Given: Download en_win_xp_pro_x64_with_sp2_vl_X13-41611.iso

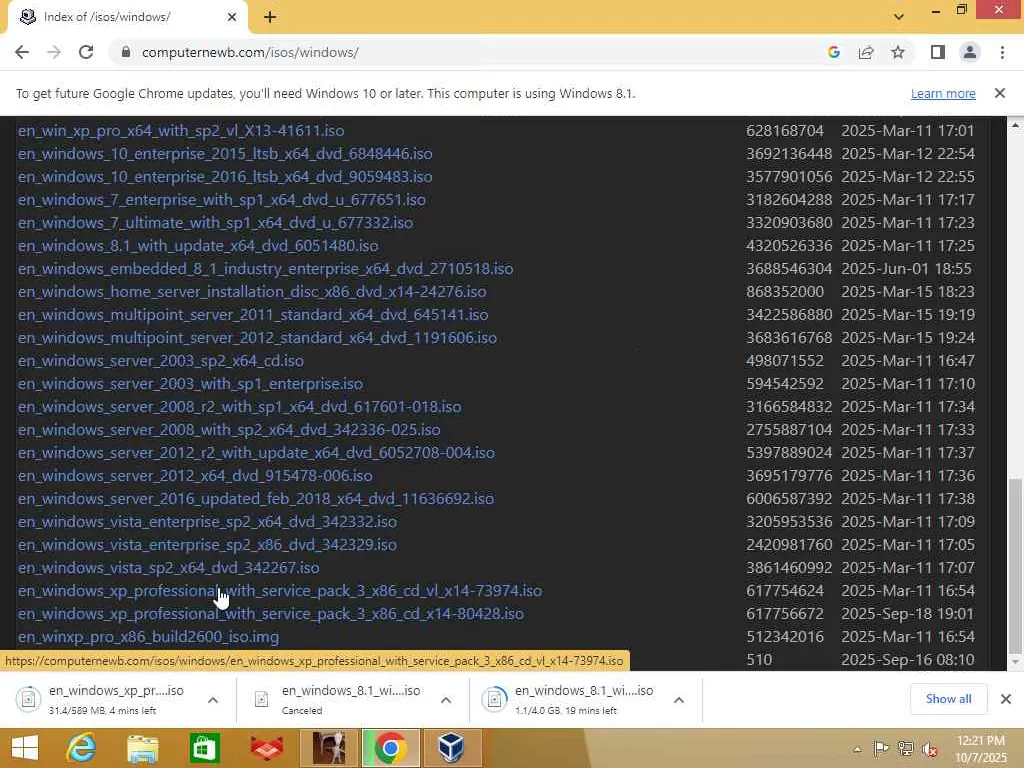Looking at the screenshot, I should click(181, 131).
